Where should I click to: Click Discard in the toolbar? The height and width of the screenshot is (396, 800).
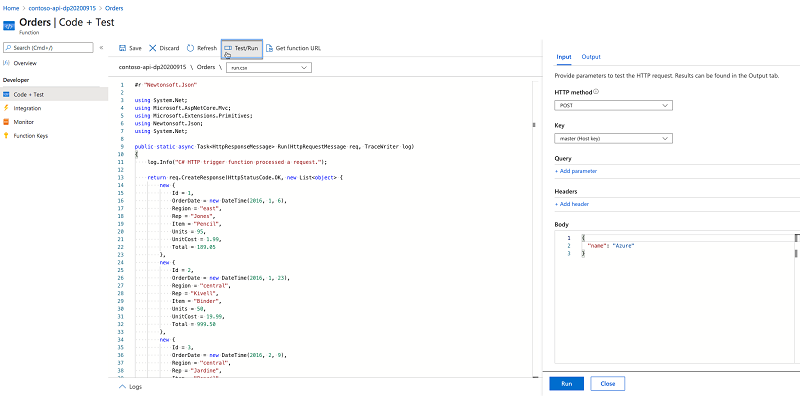[x=169, y=48]
